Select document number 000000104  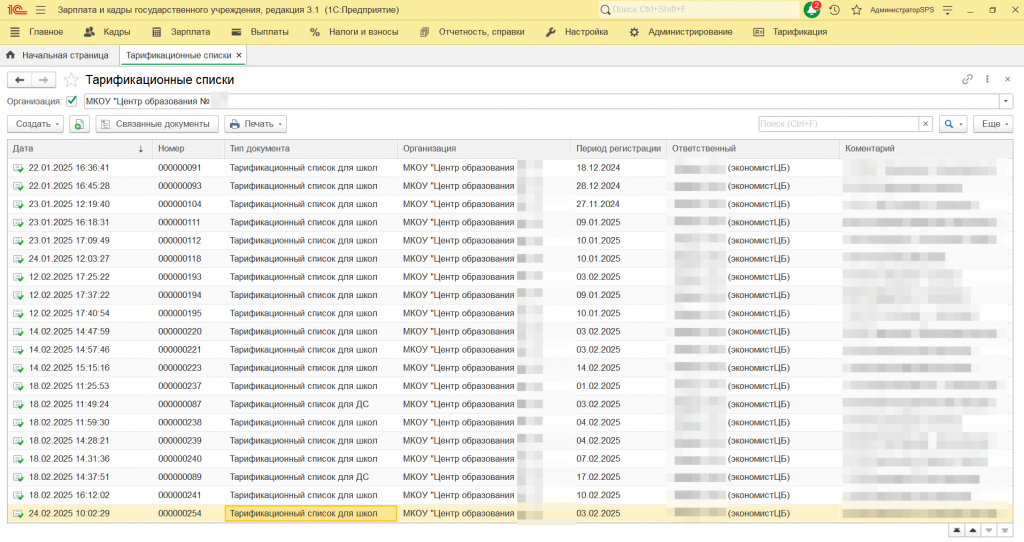(x=180, y=204)
